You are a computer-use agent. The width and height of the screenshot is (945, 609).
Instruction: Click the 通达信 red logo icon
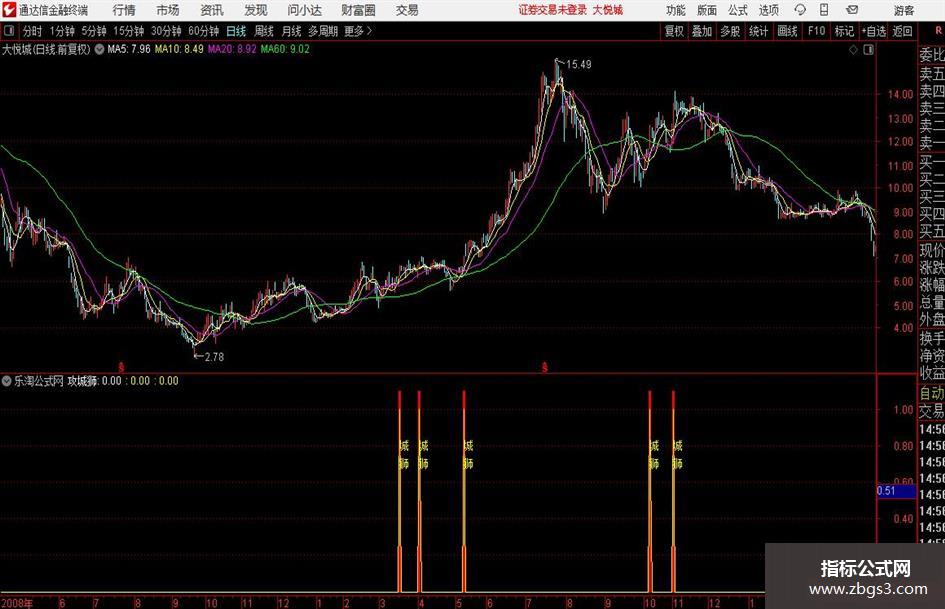(9, 10)
